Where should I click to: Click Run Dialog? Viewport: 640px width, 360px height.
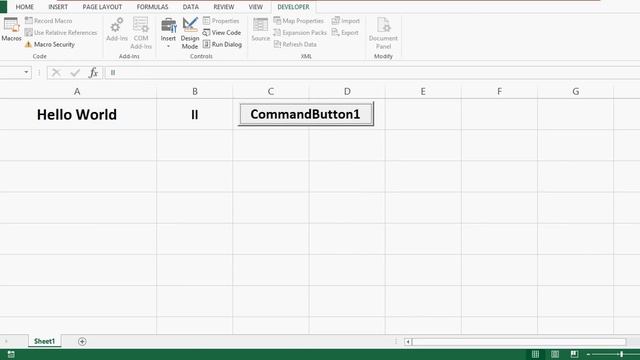point(222,44)
